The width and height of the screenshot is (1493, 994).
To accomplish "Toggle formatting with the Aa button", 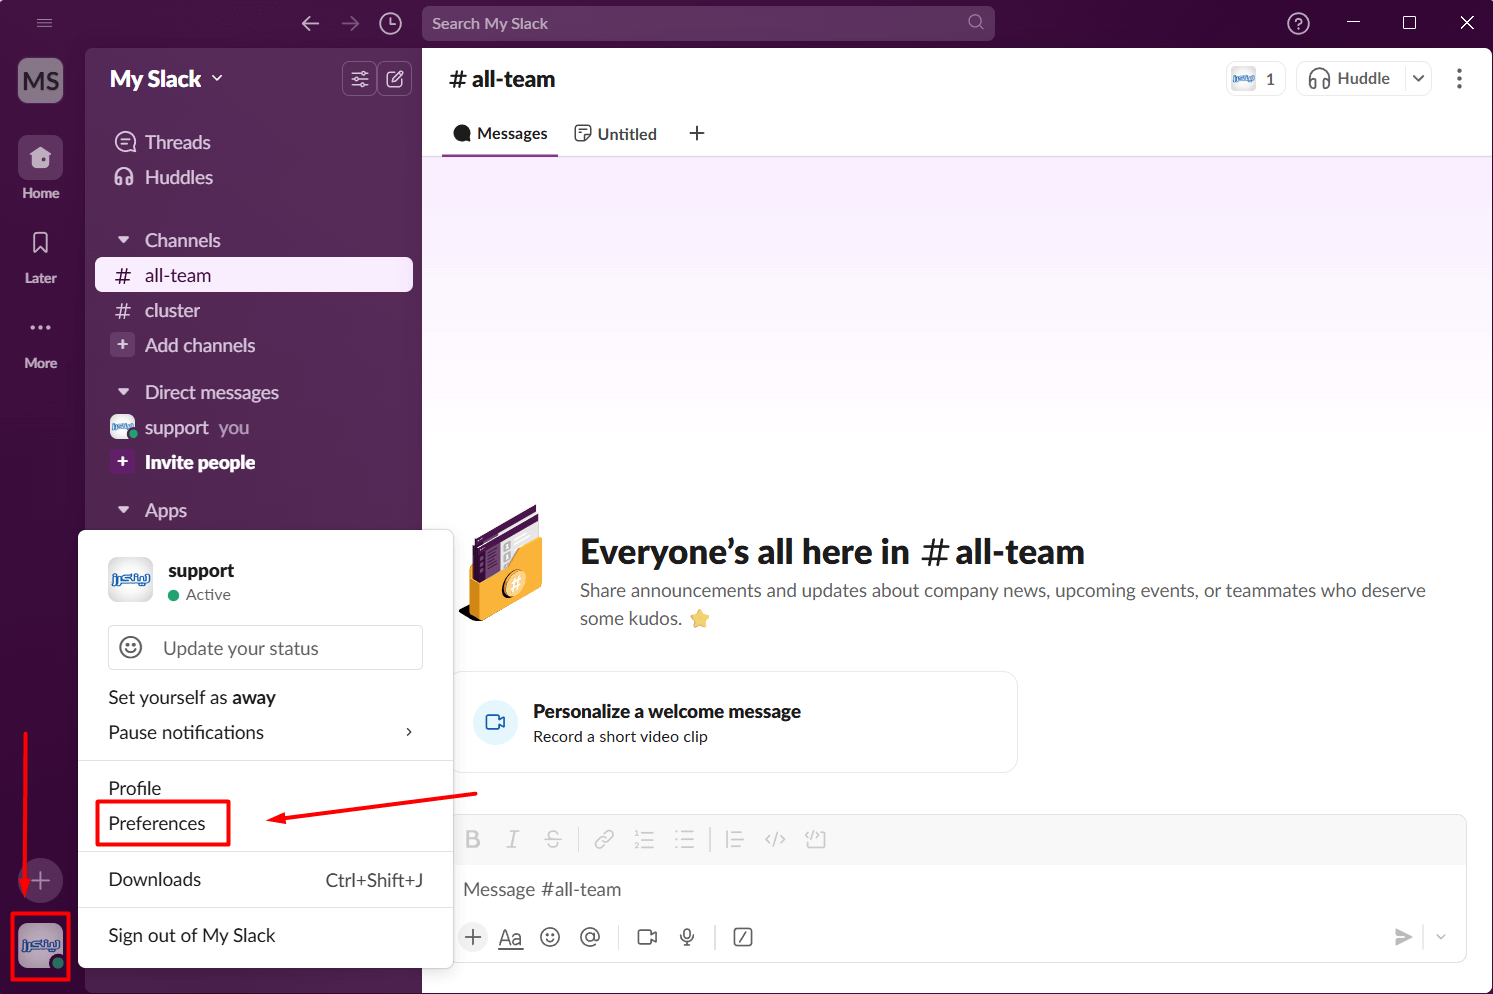I will 510,937.
